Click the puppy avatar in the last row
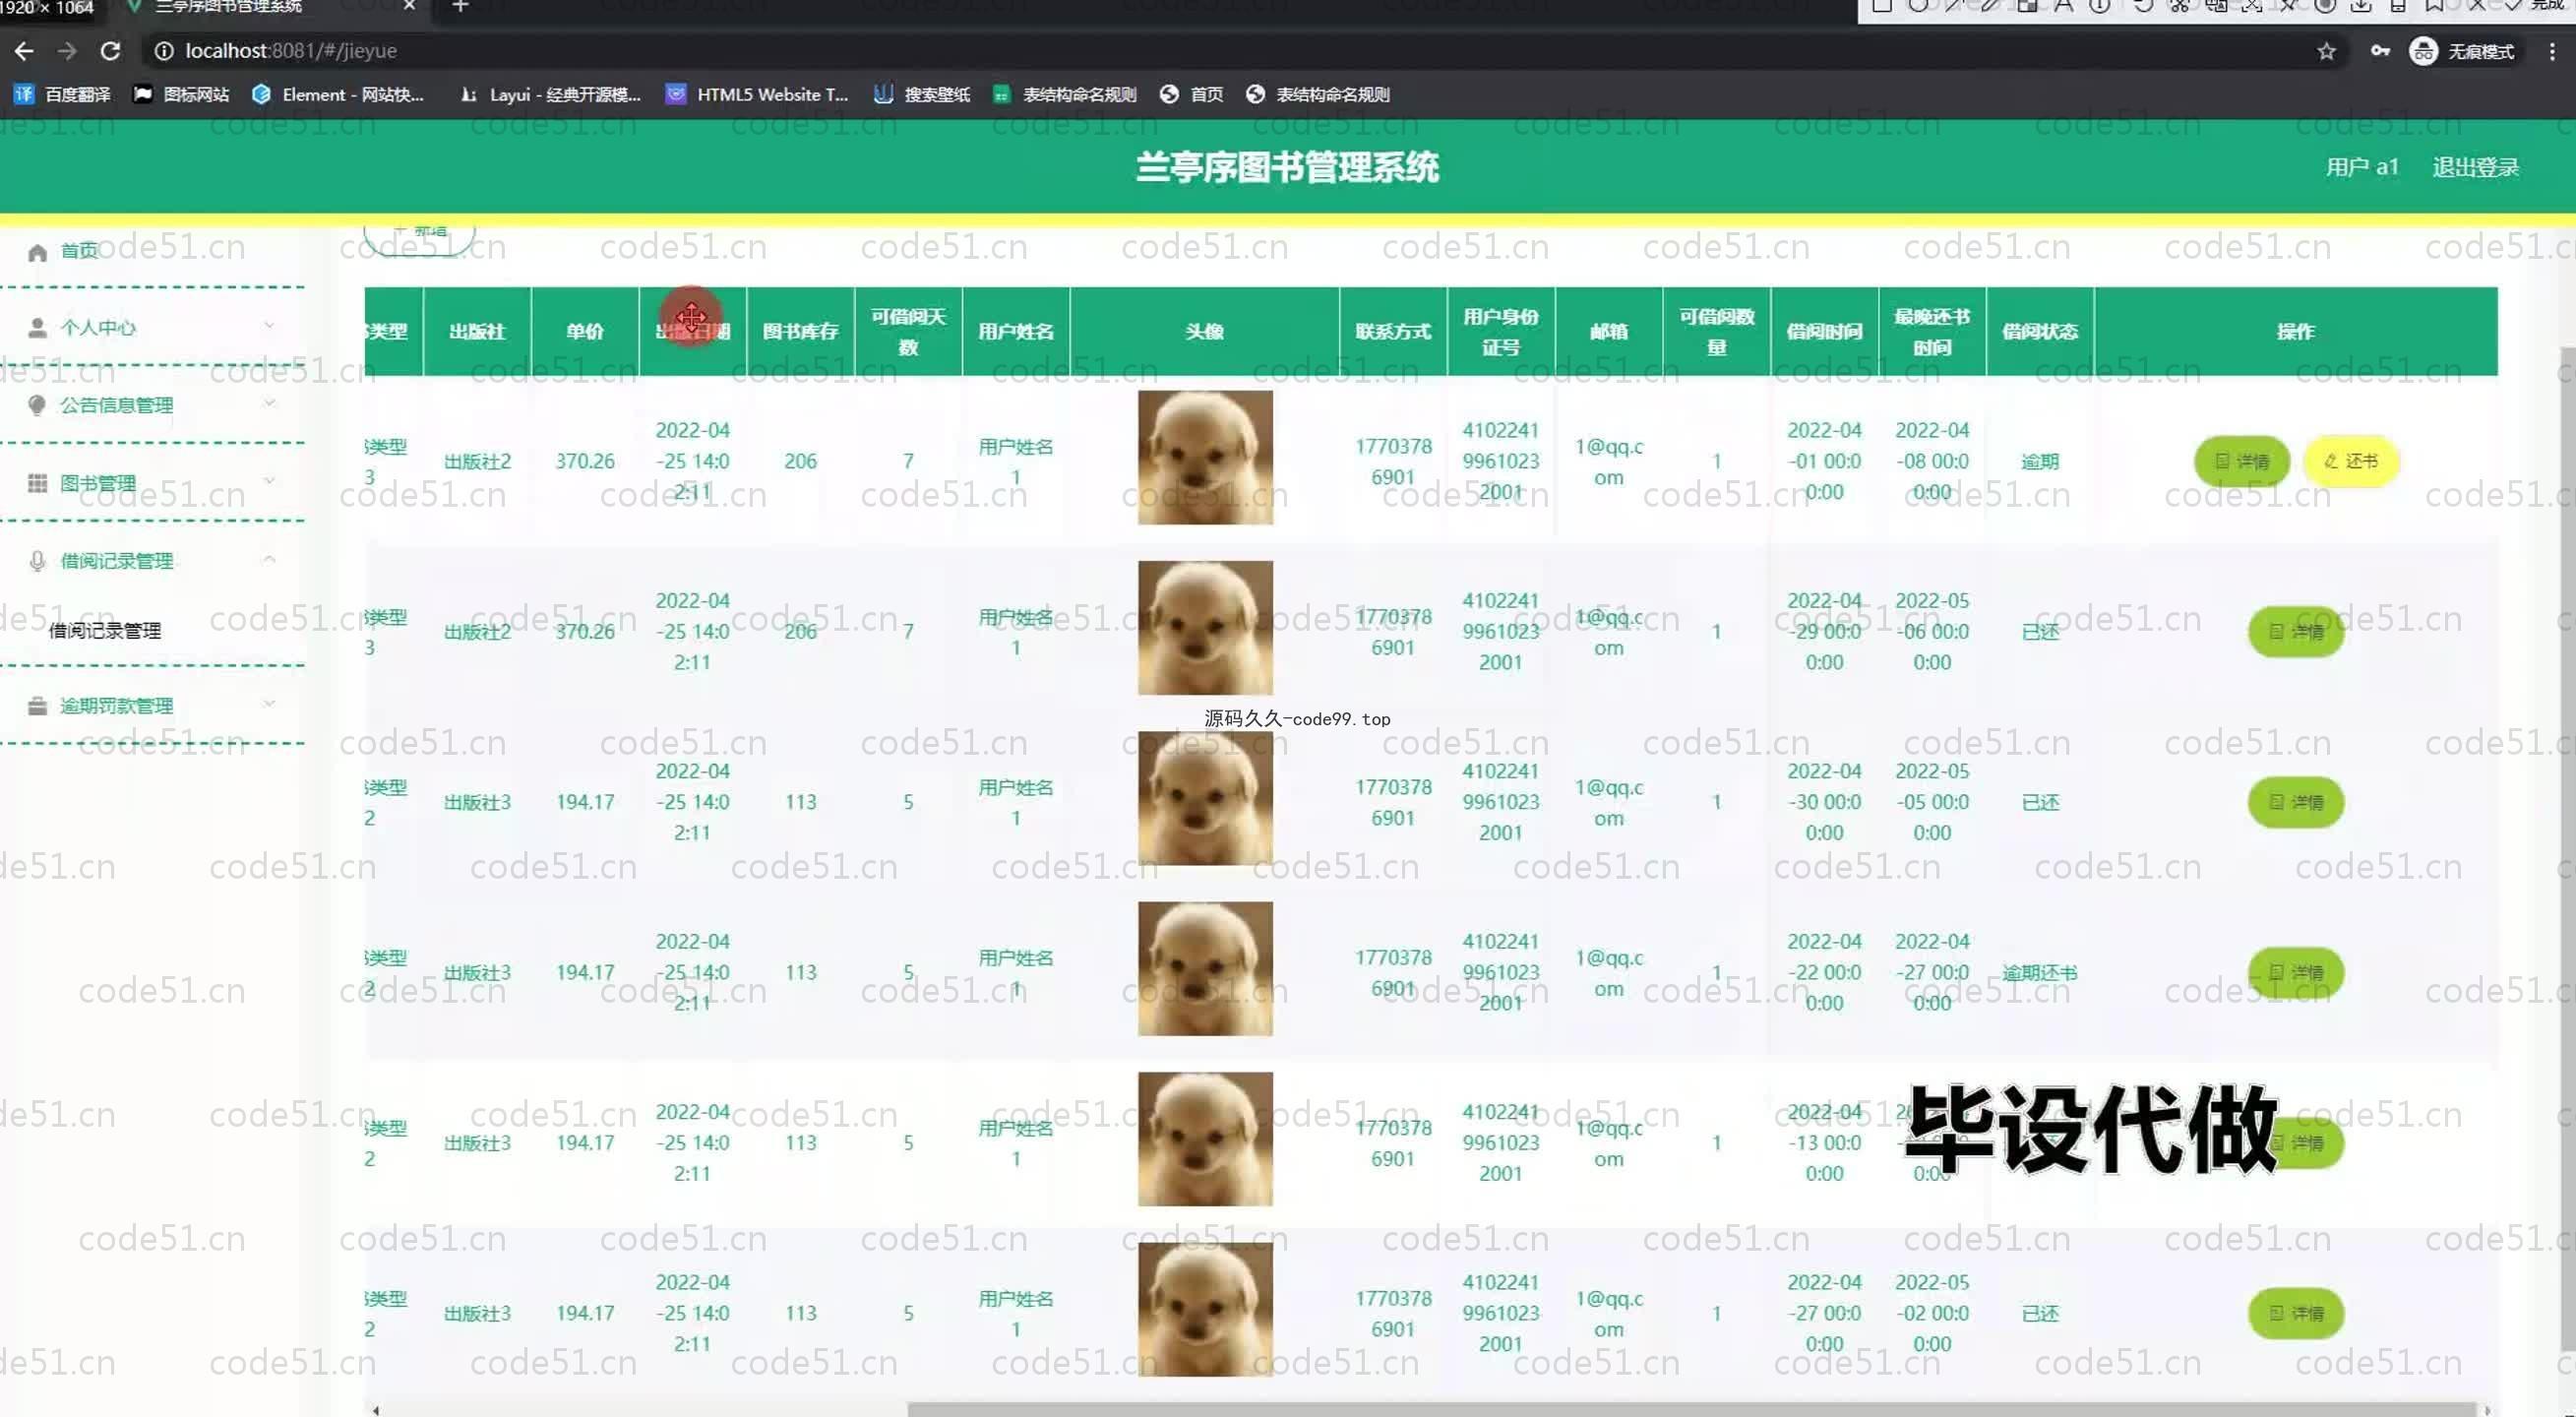 click(1205, 1309)
